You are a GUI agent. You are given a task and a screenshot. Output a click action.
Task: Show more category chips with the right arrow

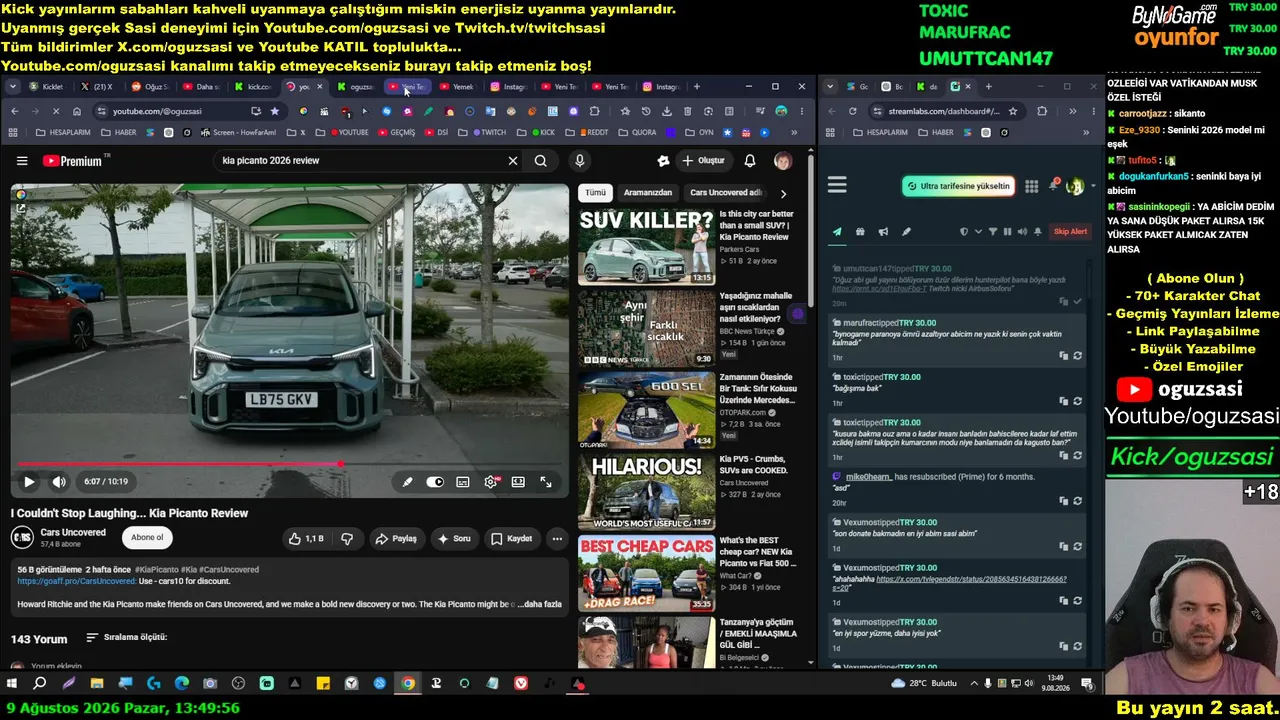point(783,193)
